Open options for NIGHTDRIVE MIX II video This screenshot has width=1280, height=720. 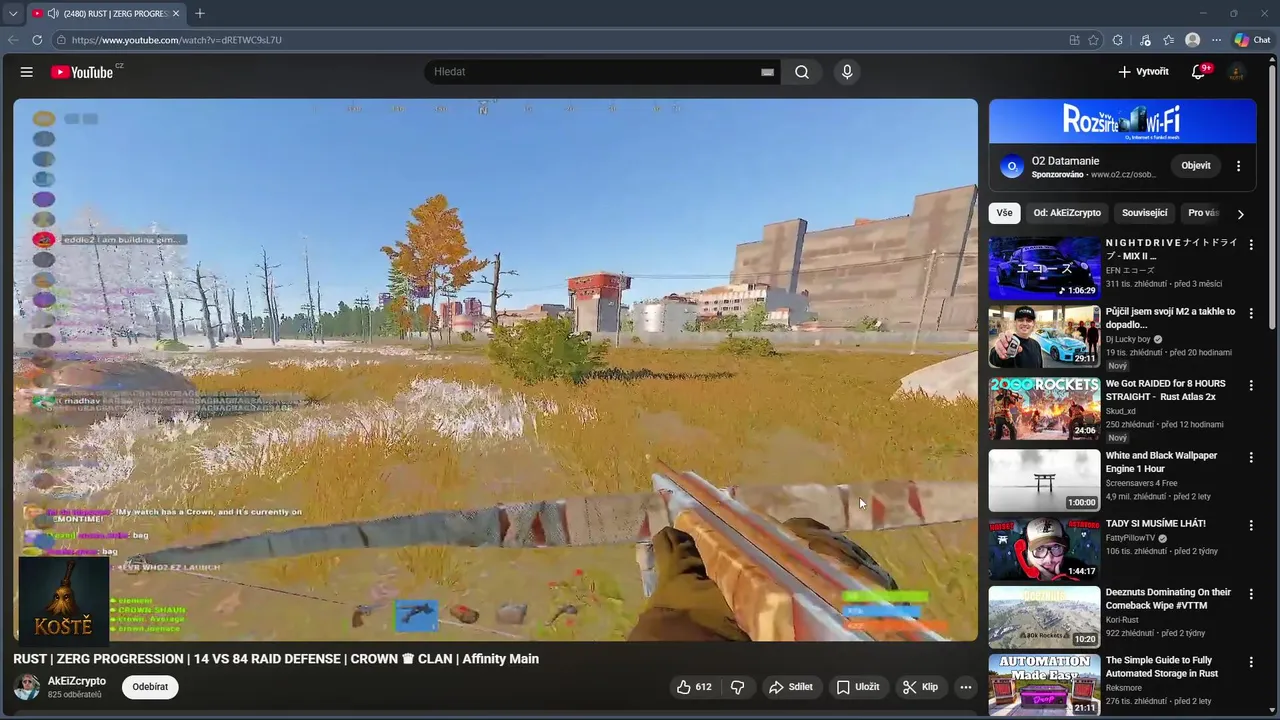pyautogui.click(x=1251, y=245)
